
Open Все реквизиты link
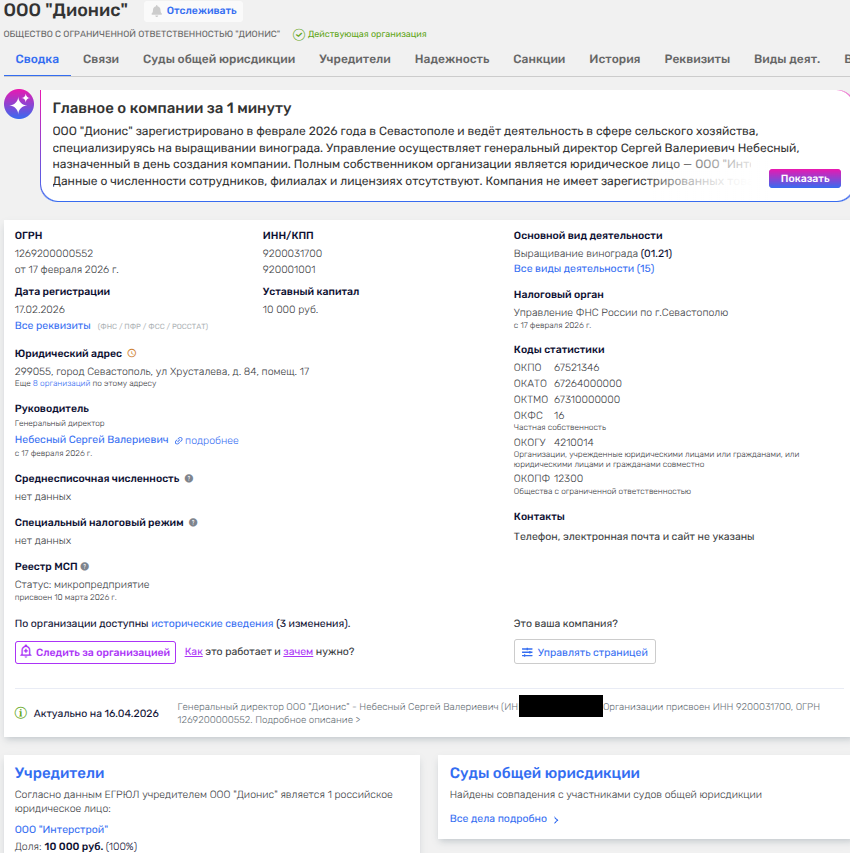(52, 326)
